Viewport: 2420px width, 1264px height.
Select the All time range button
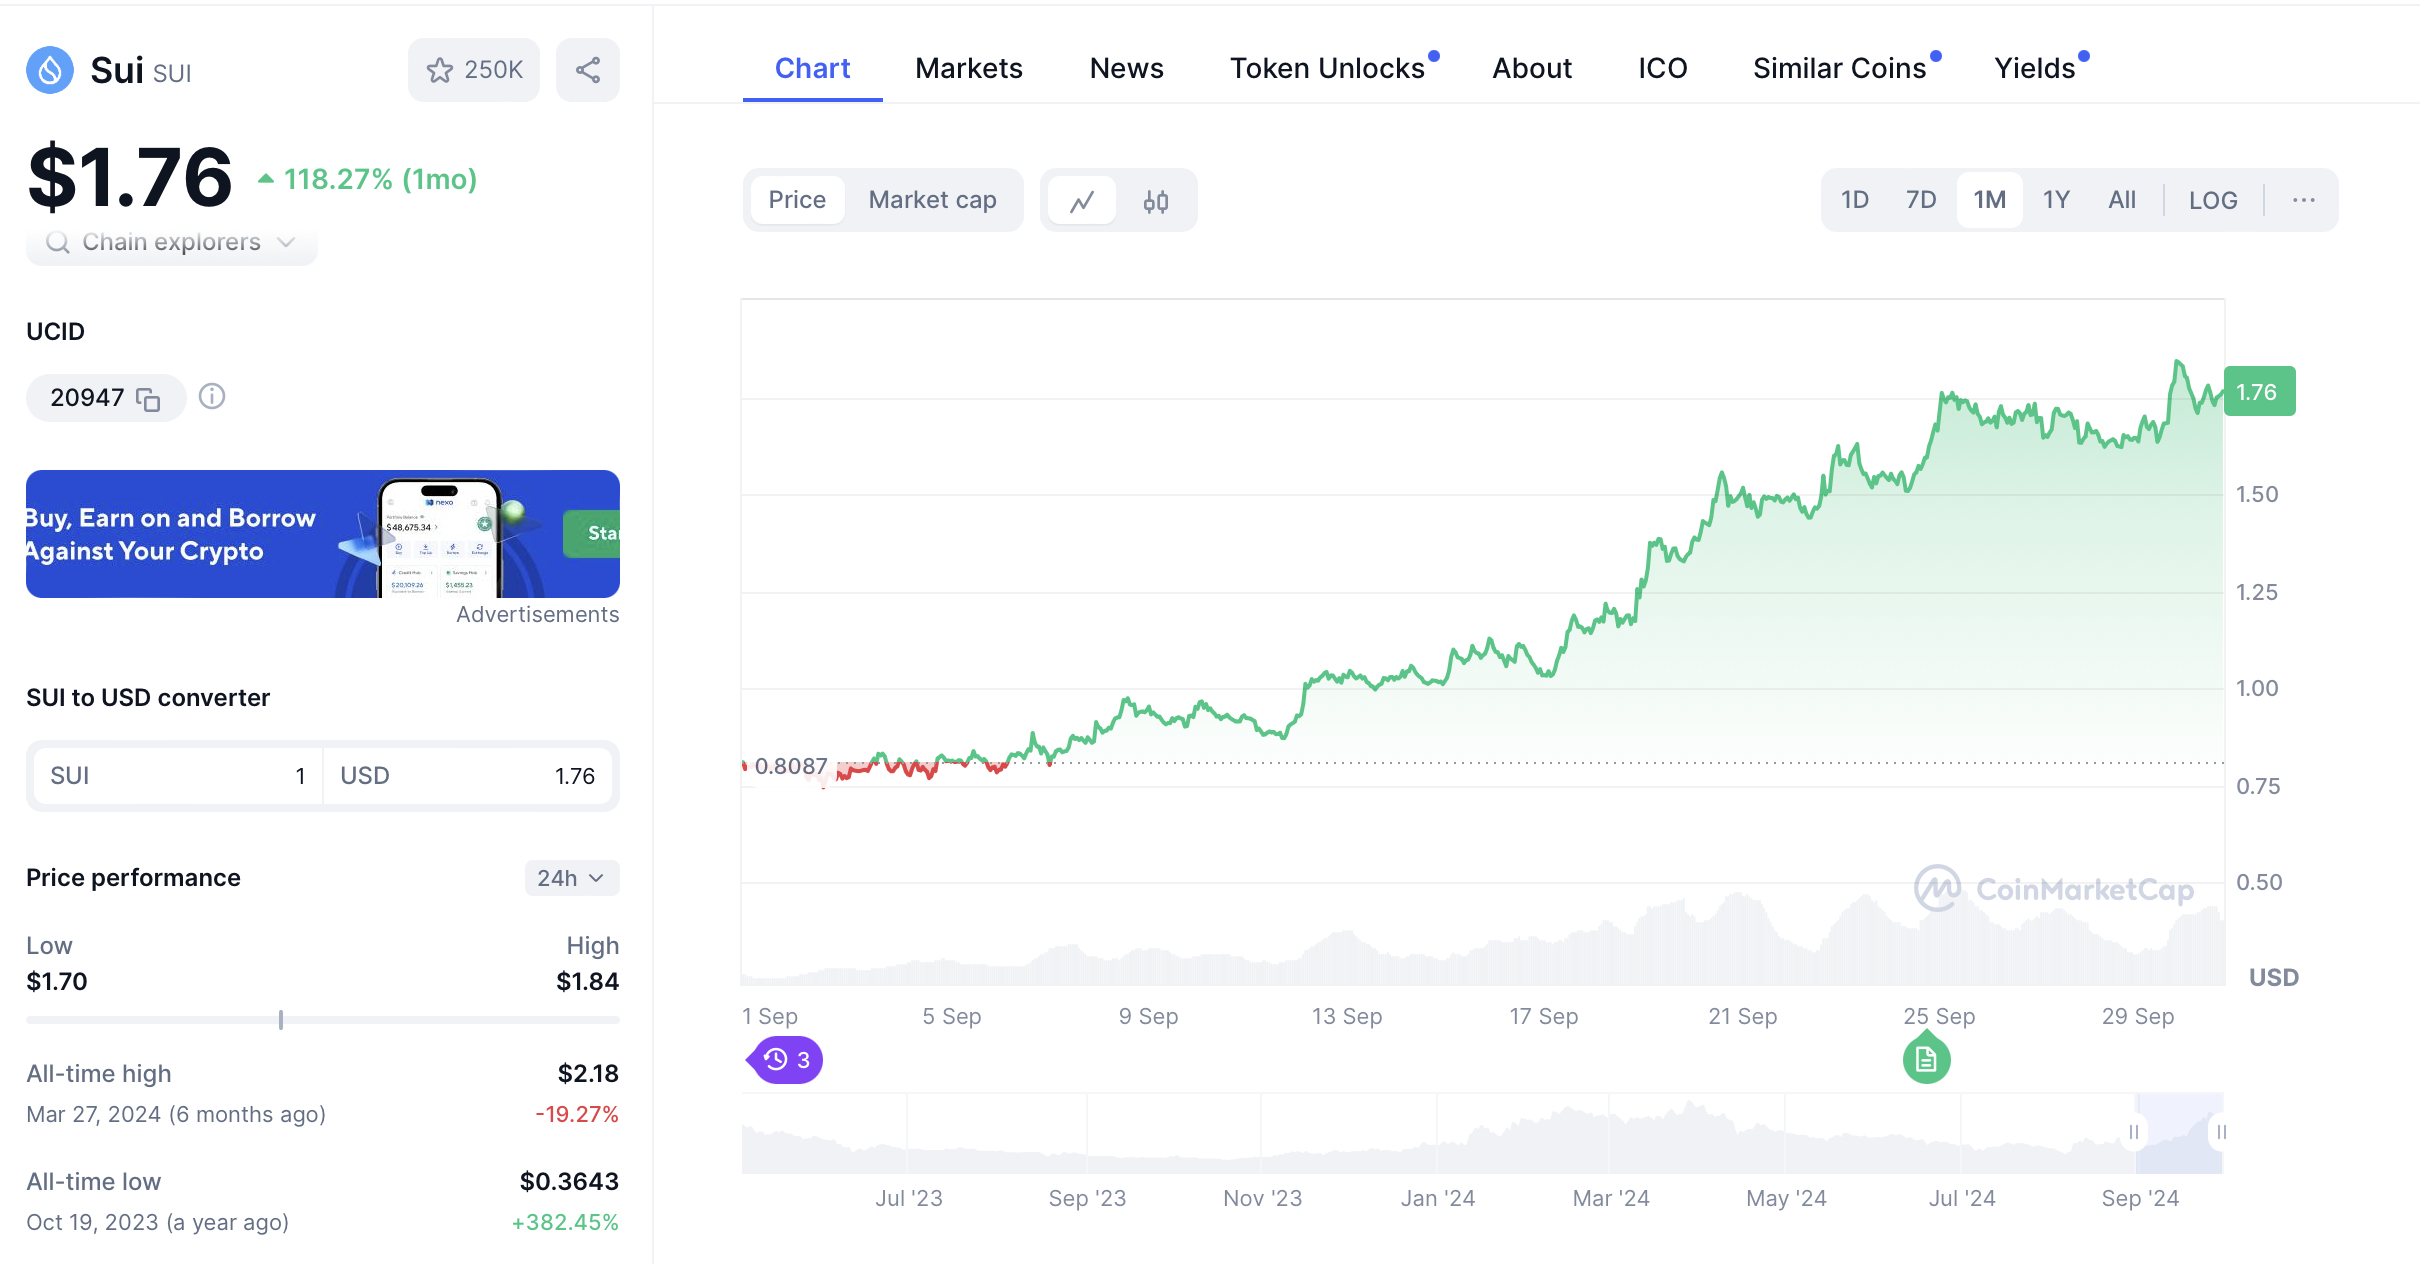click(x=2121, y=200)
